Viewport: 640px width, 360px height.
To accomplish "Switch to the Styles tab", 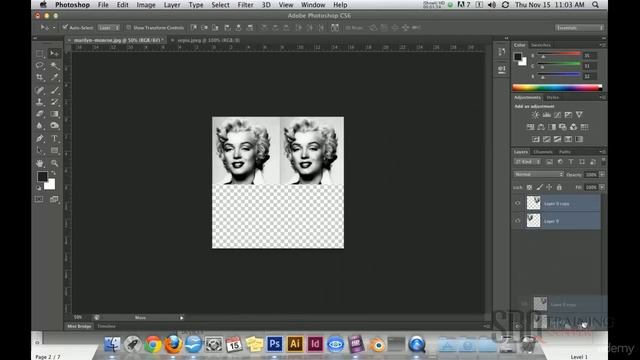I will tap(553, 98).
